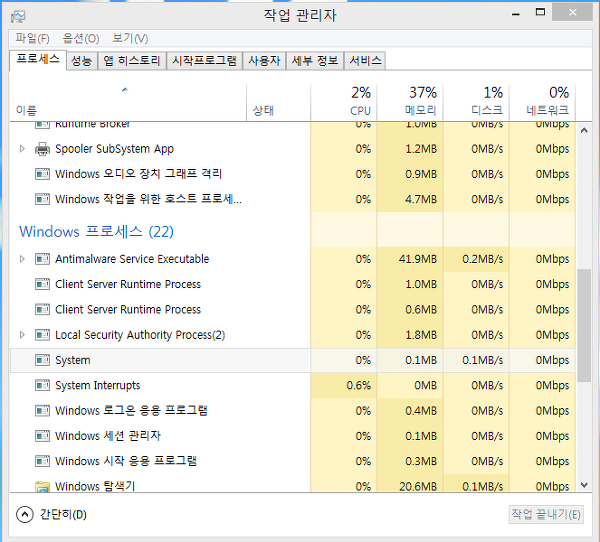Viewport: 600px width, 542px height.
Task: Open the 파일(F) menu
Action: pos(32,38)
